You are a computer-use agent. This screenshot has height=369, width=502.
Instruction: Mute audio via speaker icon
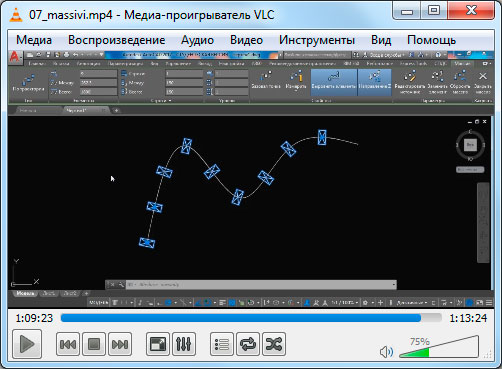tap(386, 351)
